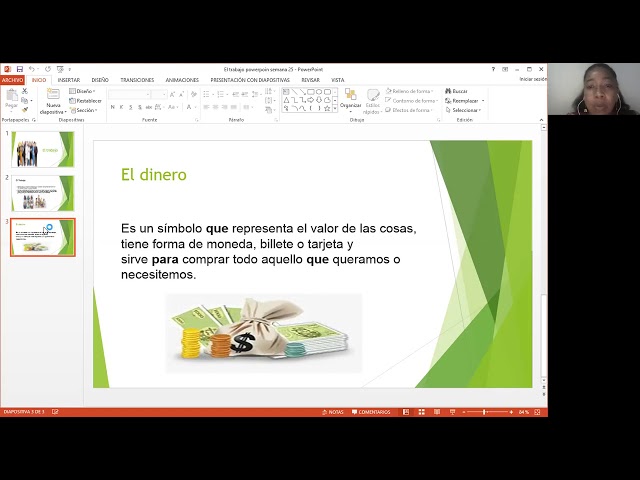Toggle text shadow formatting
Image resolution: width=640 pixels, height=480 pixels.
pyautogui.click(x=140, y=107)
